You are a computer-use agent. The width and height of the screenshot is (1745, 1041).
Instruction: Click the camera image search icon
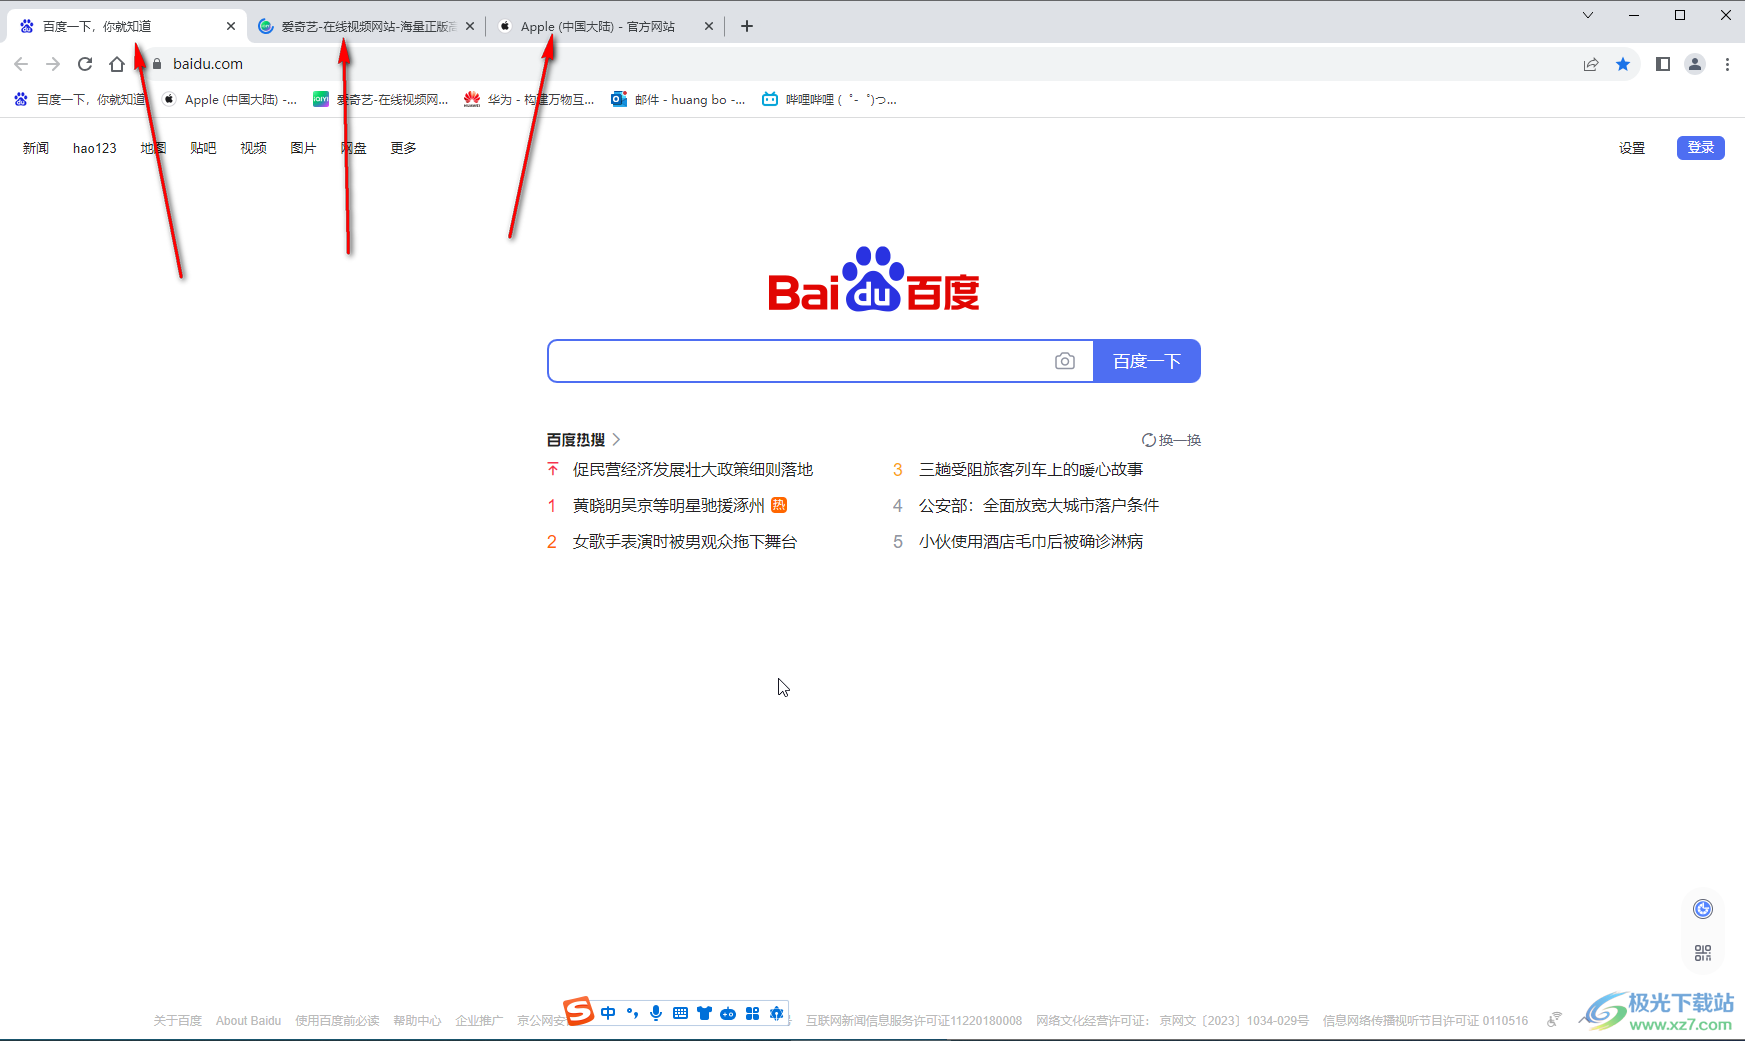tap(1065, 361)
